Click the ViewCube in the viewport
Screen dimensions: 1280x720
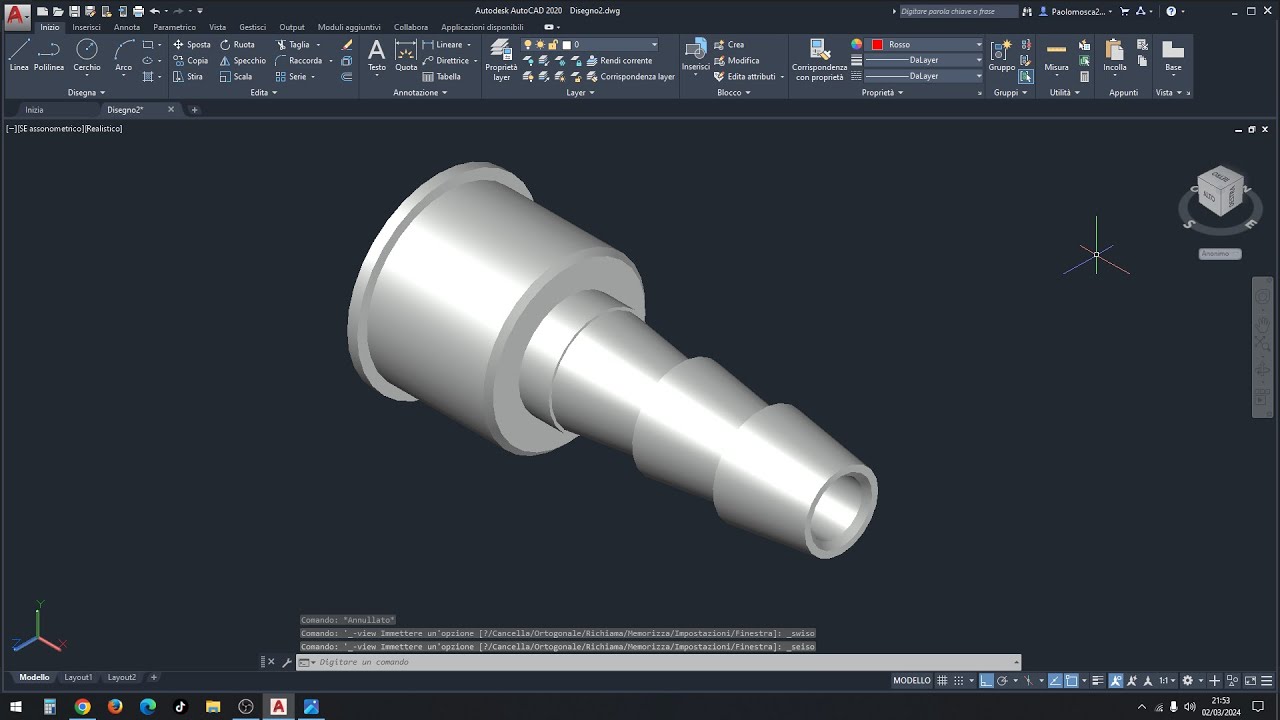[x=1220, y=191]
